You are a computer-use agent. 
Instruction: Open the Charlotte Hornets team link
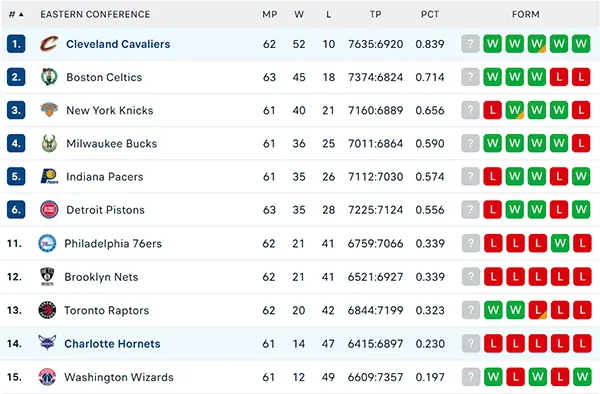click(x=112, y=344)
